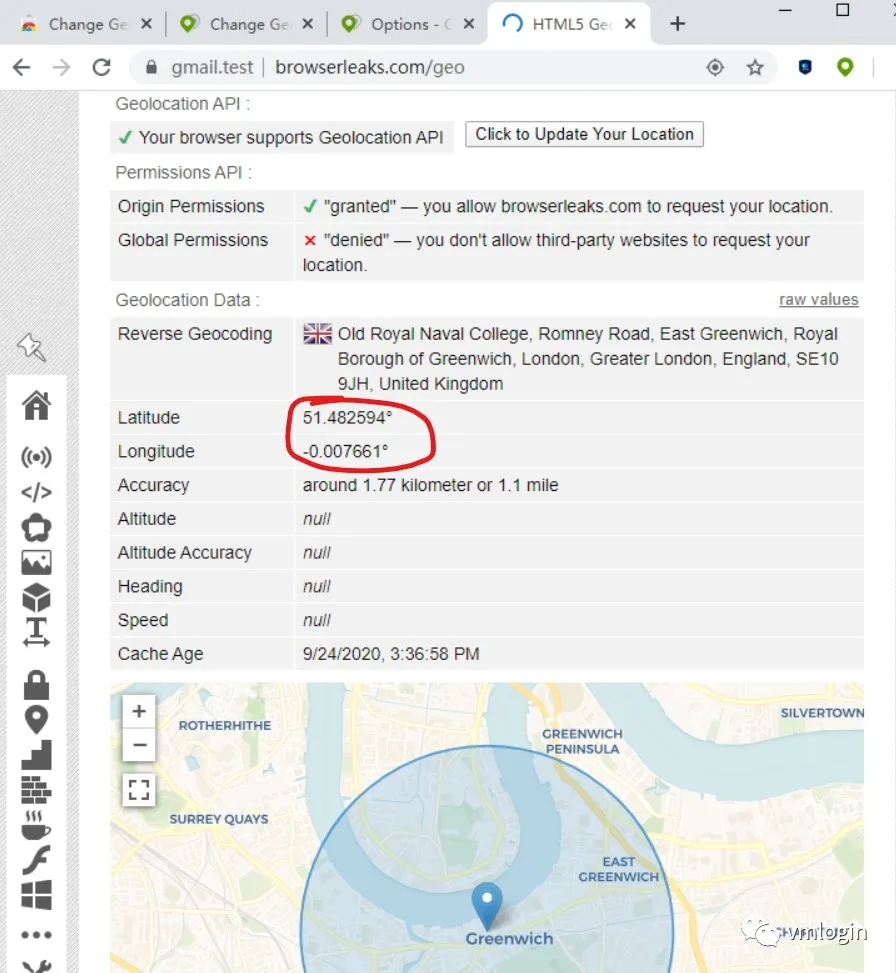This screenshot has height=973, width=896.
Task: Toggle the geolocation icon in address bar
Action: [x=715, y=67]
